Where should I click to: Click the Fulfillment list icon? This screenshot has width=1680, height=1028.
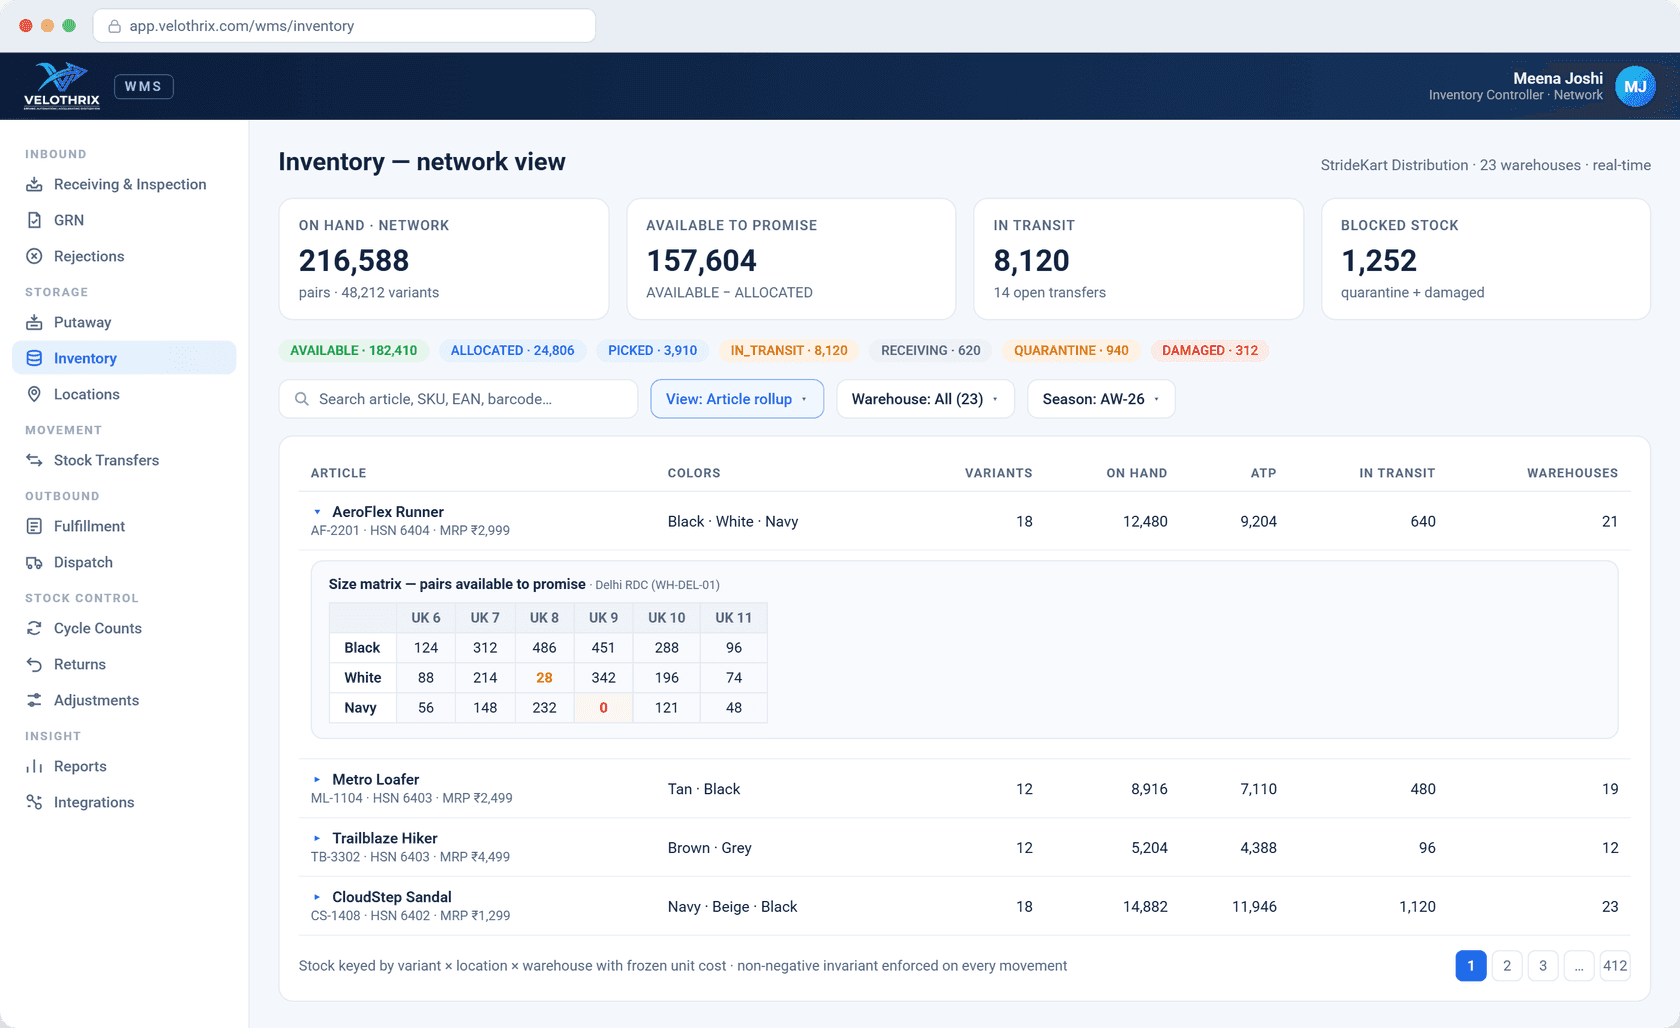pyautogui.click(x=34, y=526)
